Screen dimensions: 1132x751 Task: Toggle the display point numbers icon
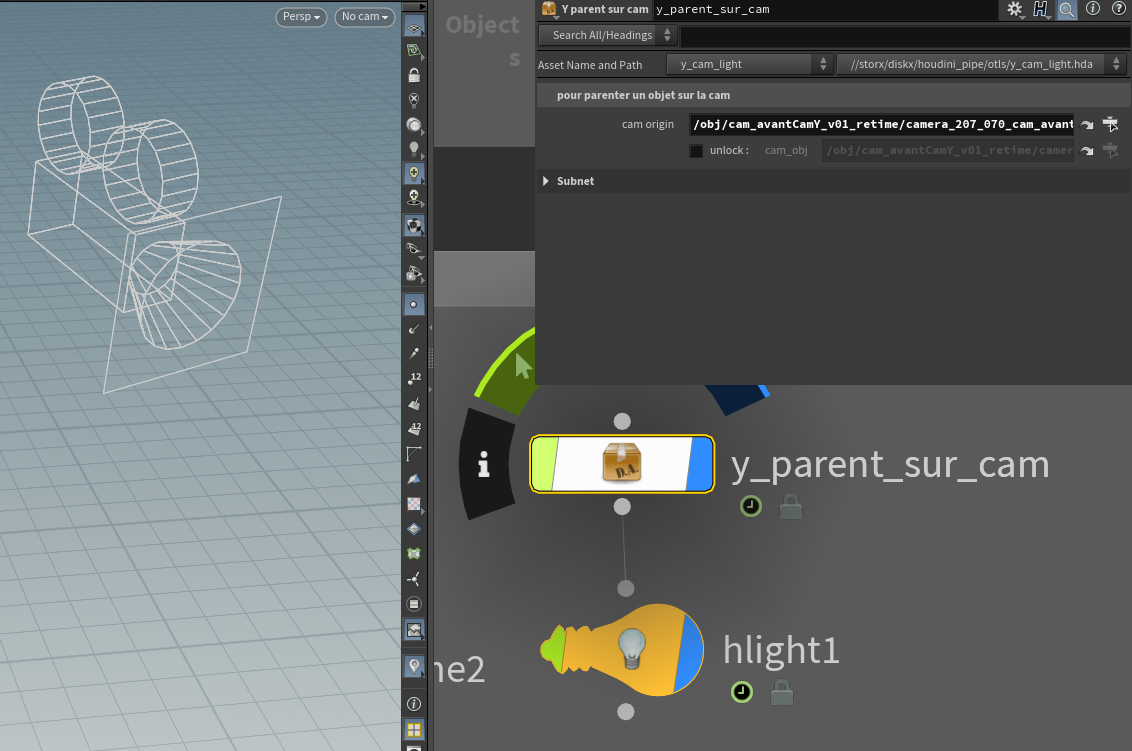point(414,378)
